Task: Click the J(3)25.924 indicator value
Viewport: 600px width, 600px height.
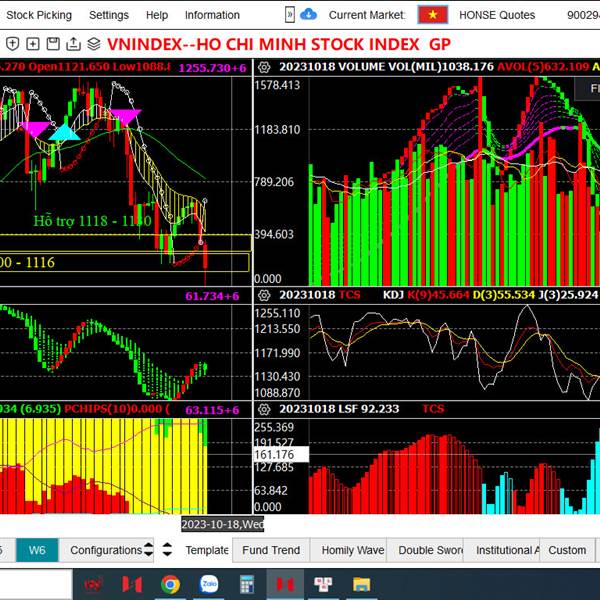Action: pyautogui.click(x=568, y=295)
